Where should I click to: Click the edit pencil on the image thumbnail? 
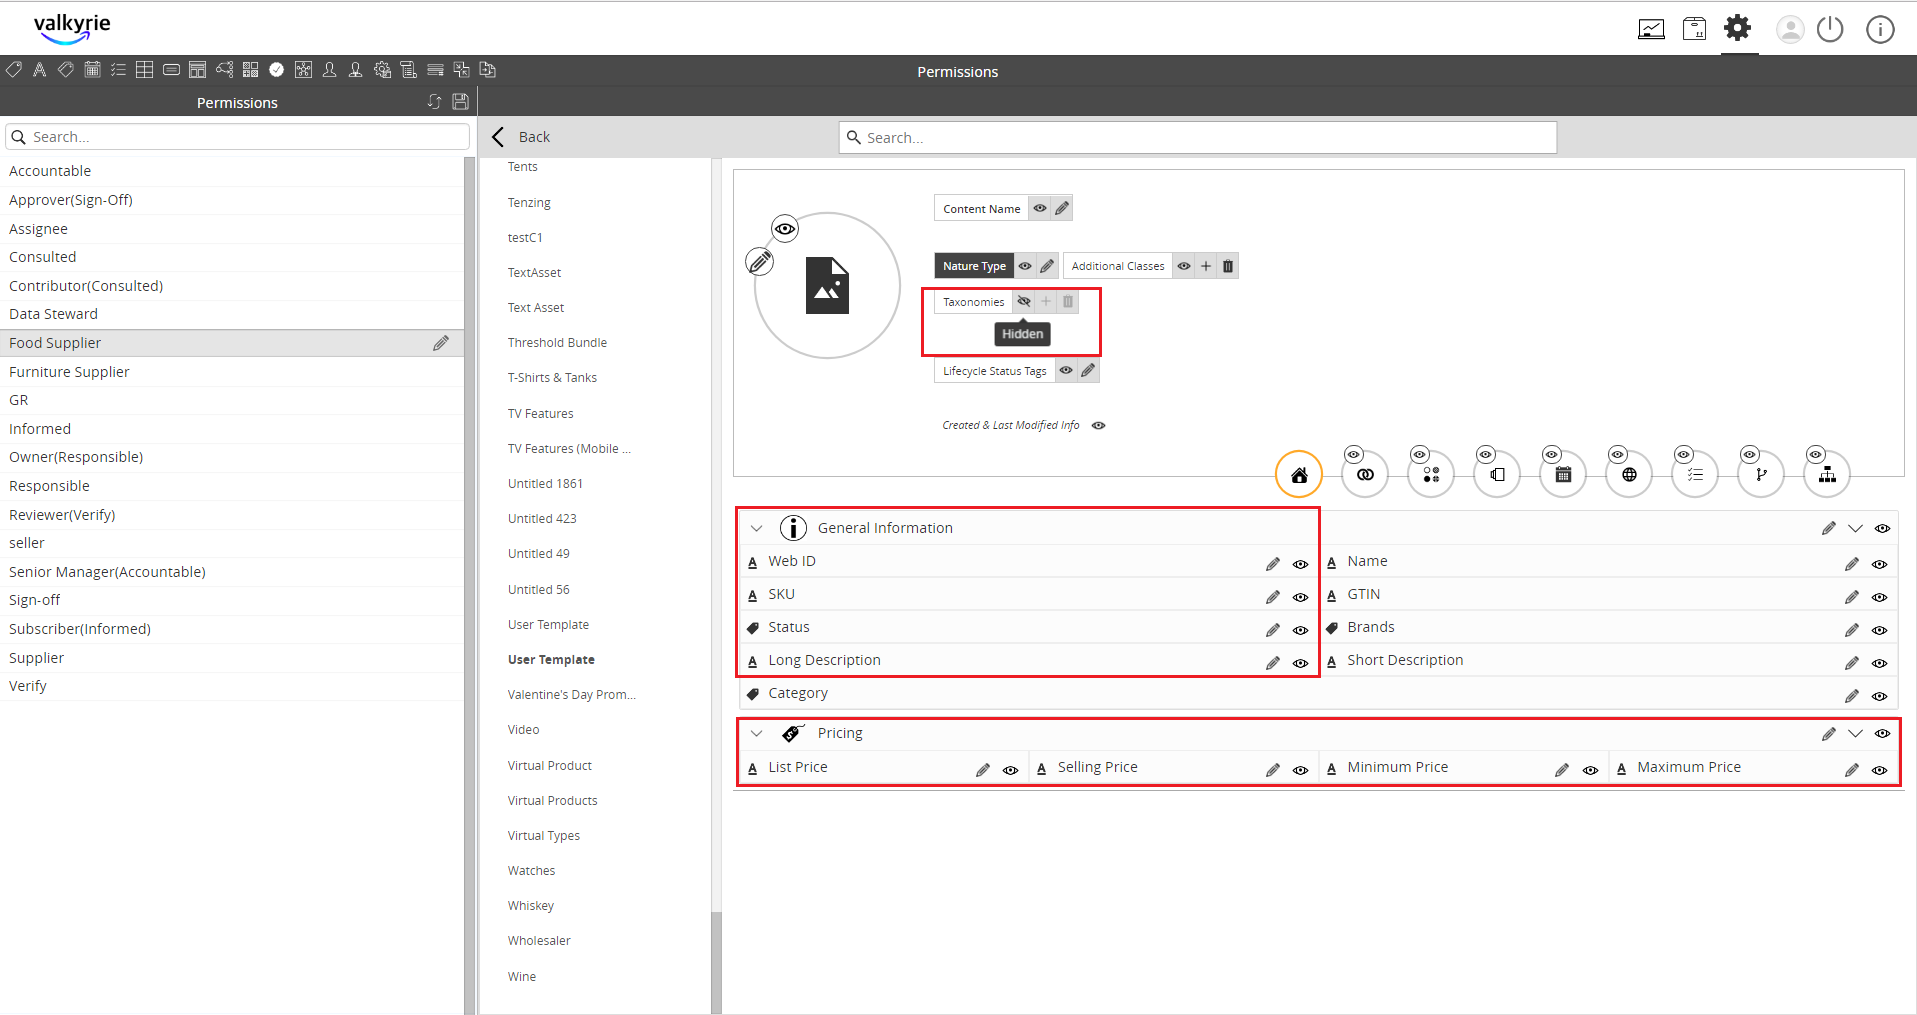[760, 262]
